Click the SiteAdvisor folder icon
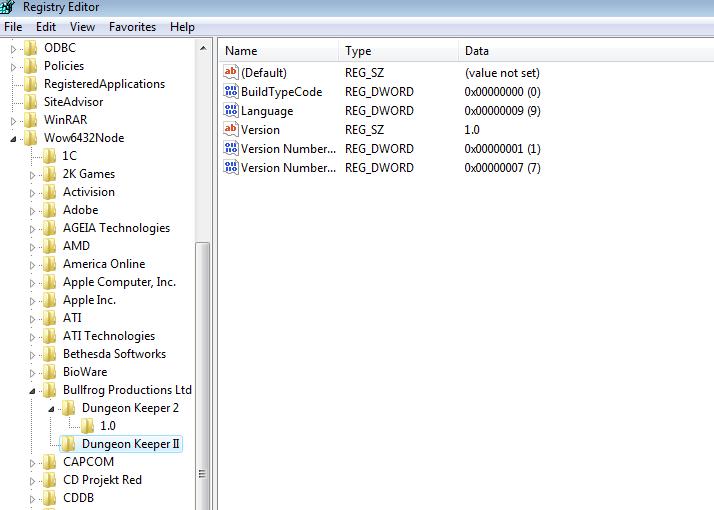Viewport: 714px width, 510px height. (31, 102)
